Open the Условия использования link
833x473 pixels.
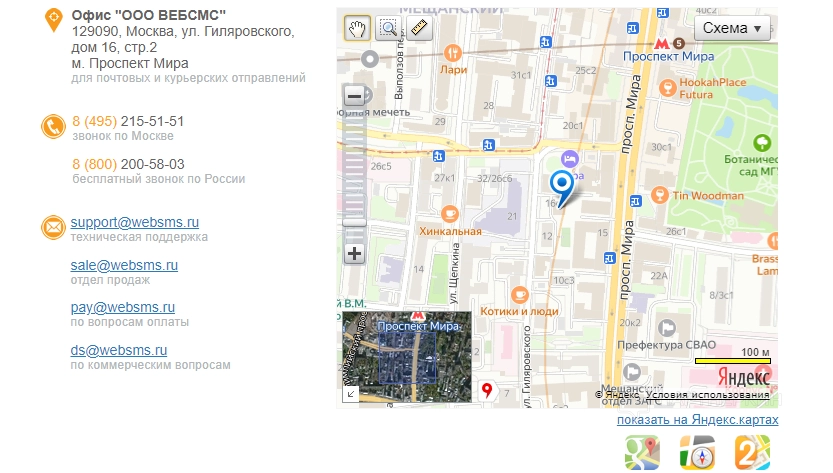pos(708,395)
